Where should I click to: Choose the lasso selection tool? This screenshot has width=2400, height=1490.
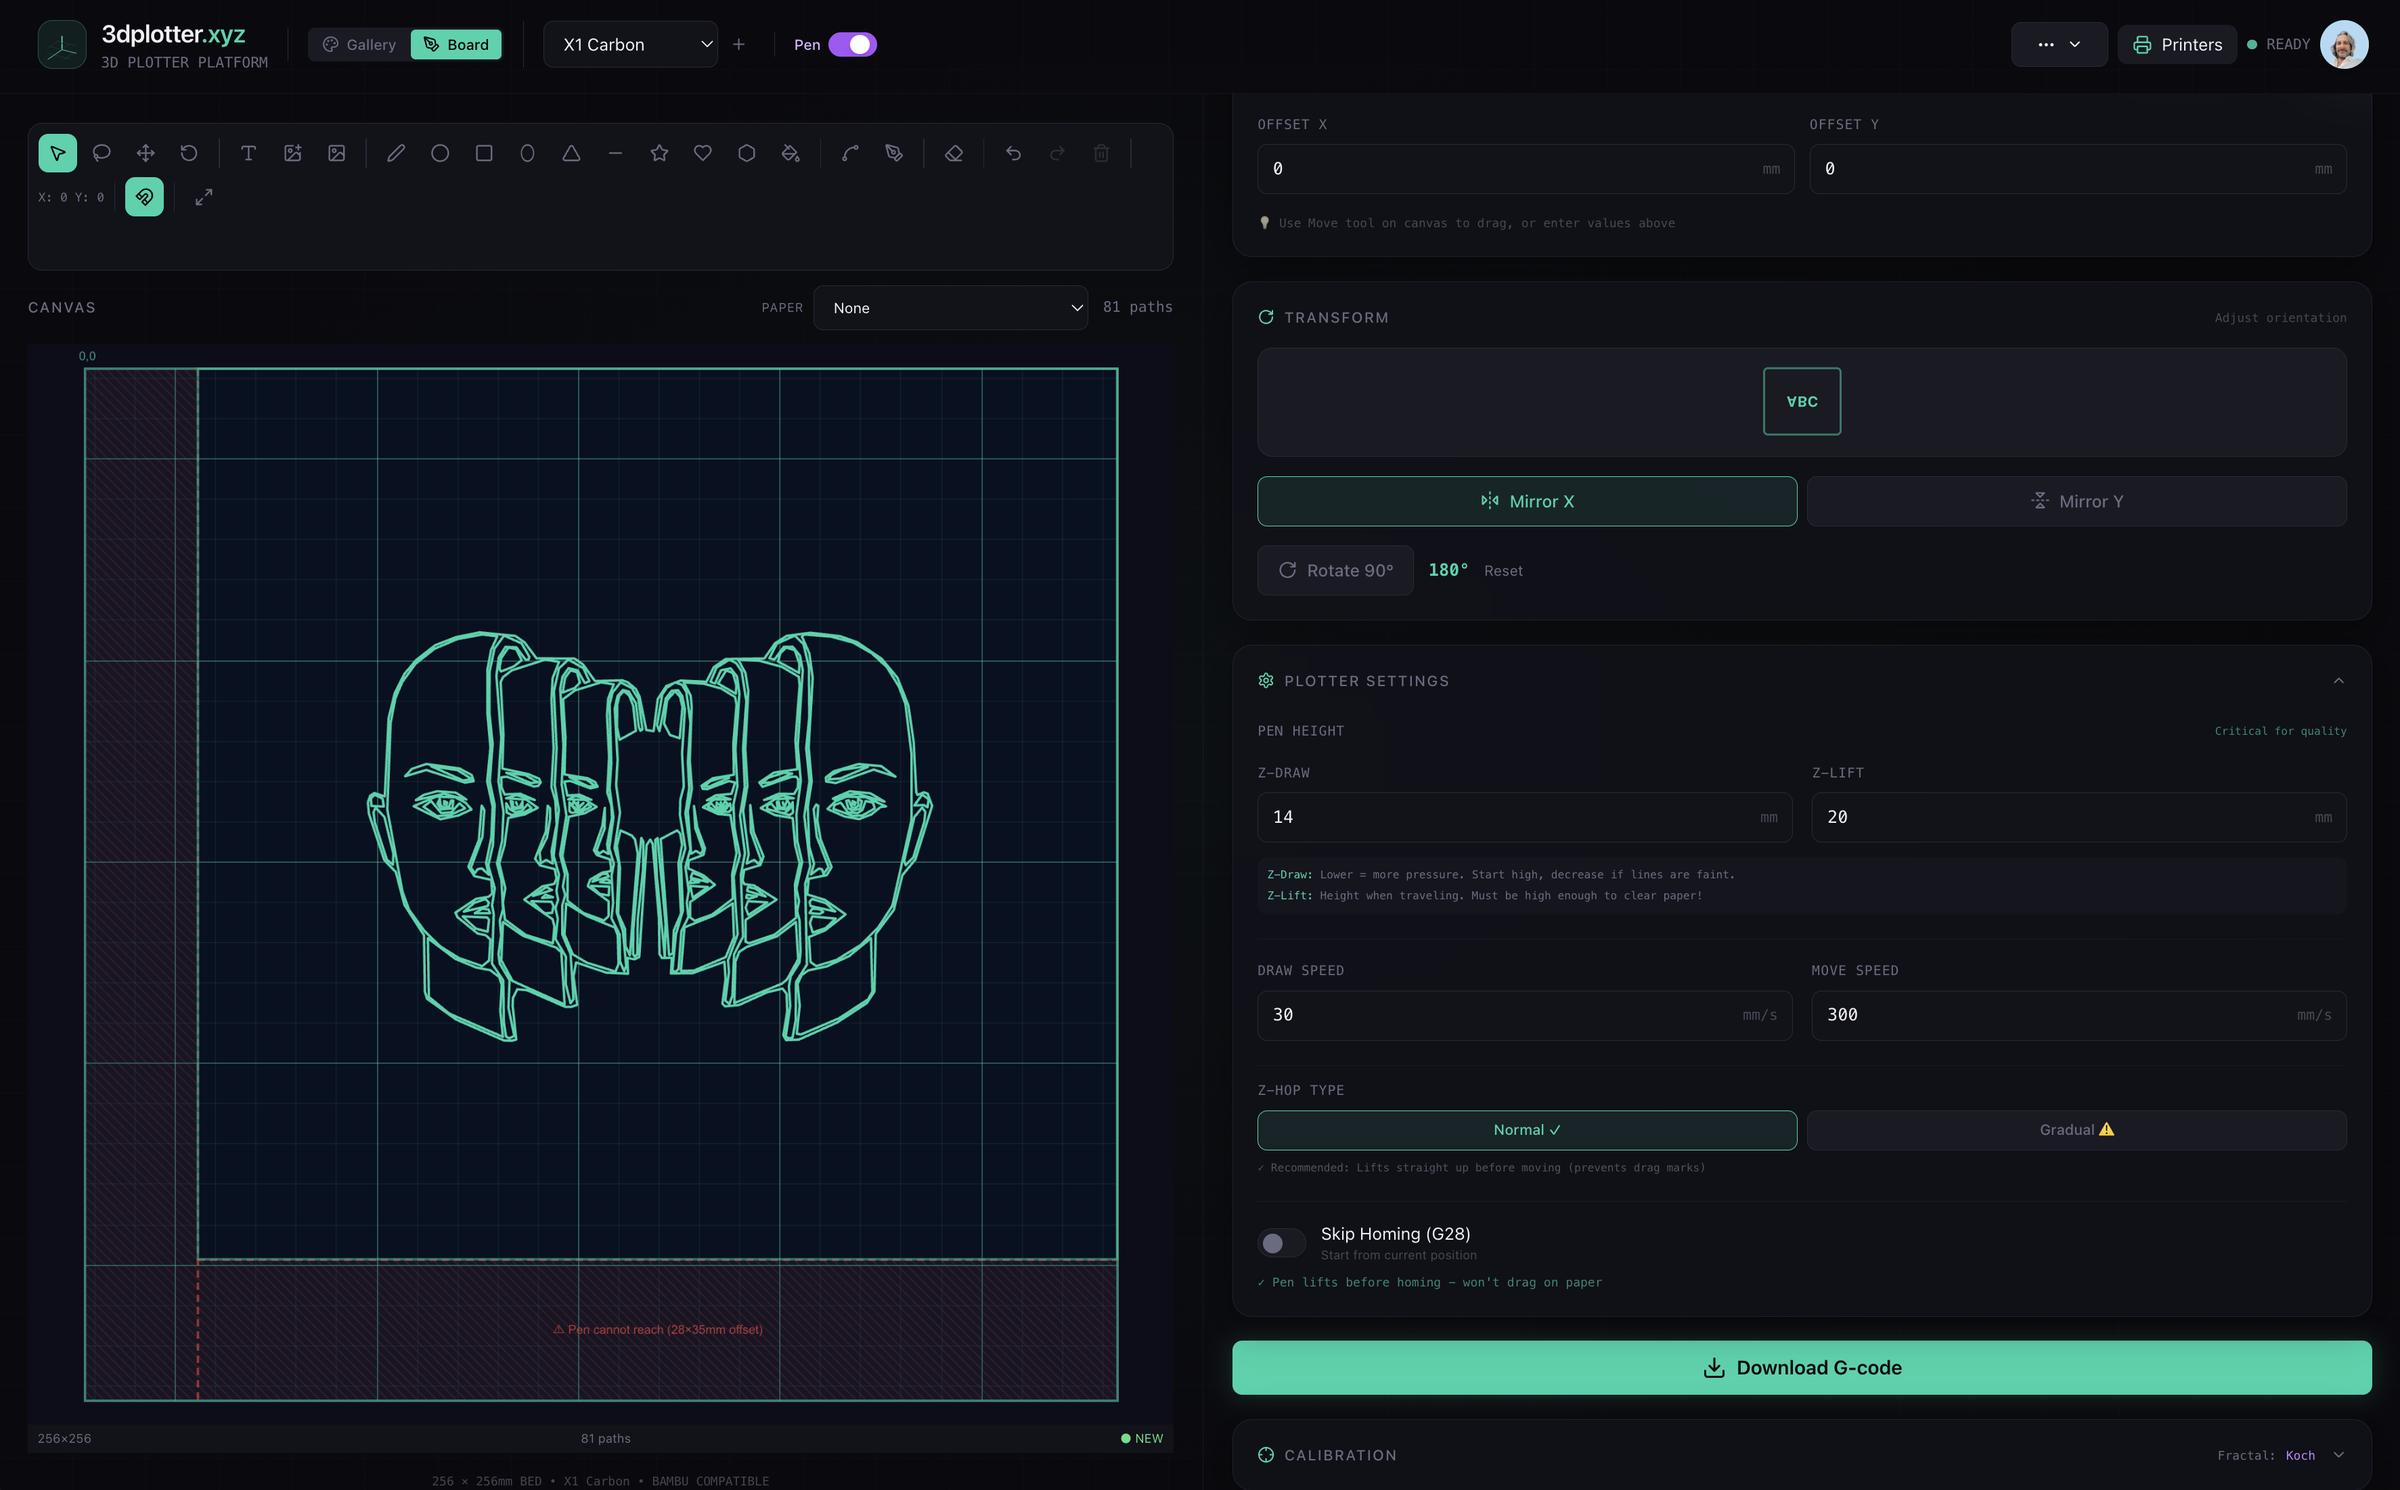tap(101, 153)
